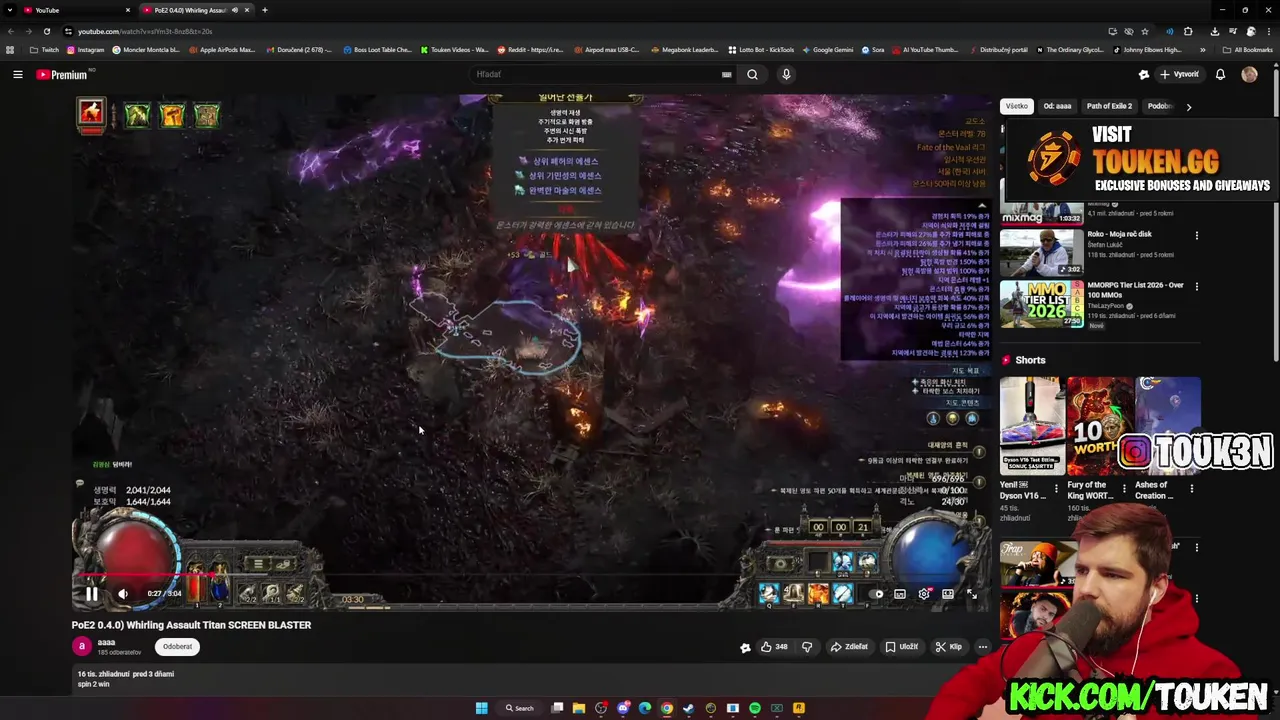Open the Twitch bookmark
This screenshot has width=1280, height=720.
[x=44, y=50]
